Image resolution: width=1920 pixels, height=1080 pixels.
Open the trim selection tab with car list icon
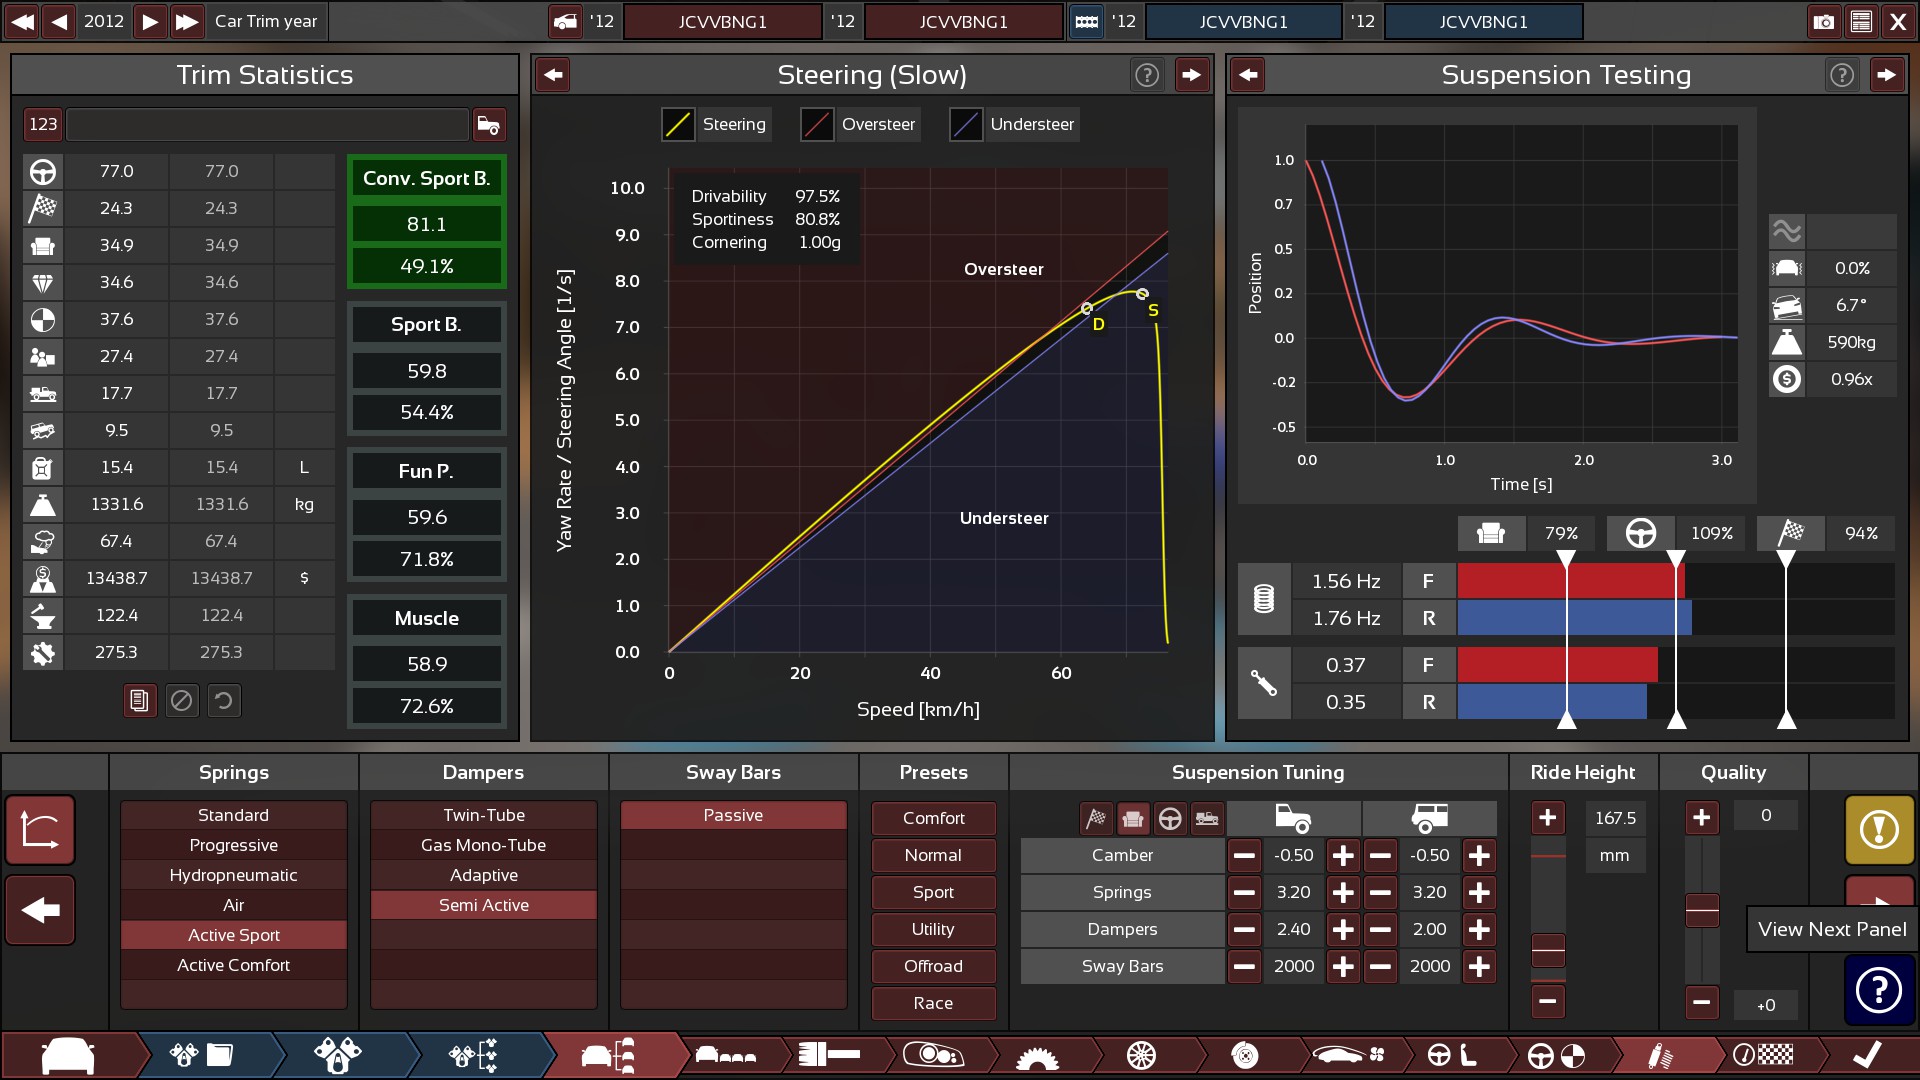pyautogui.click(x=608, y=1055)
